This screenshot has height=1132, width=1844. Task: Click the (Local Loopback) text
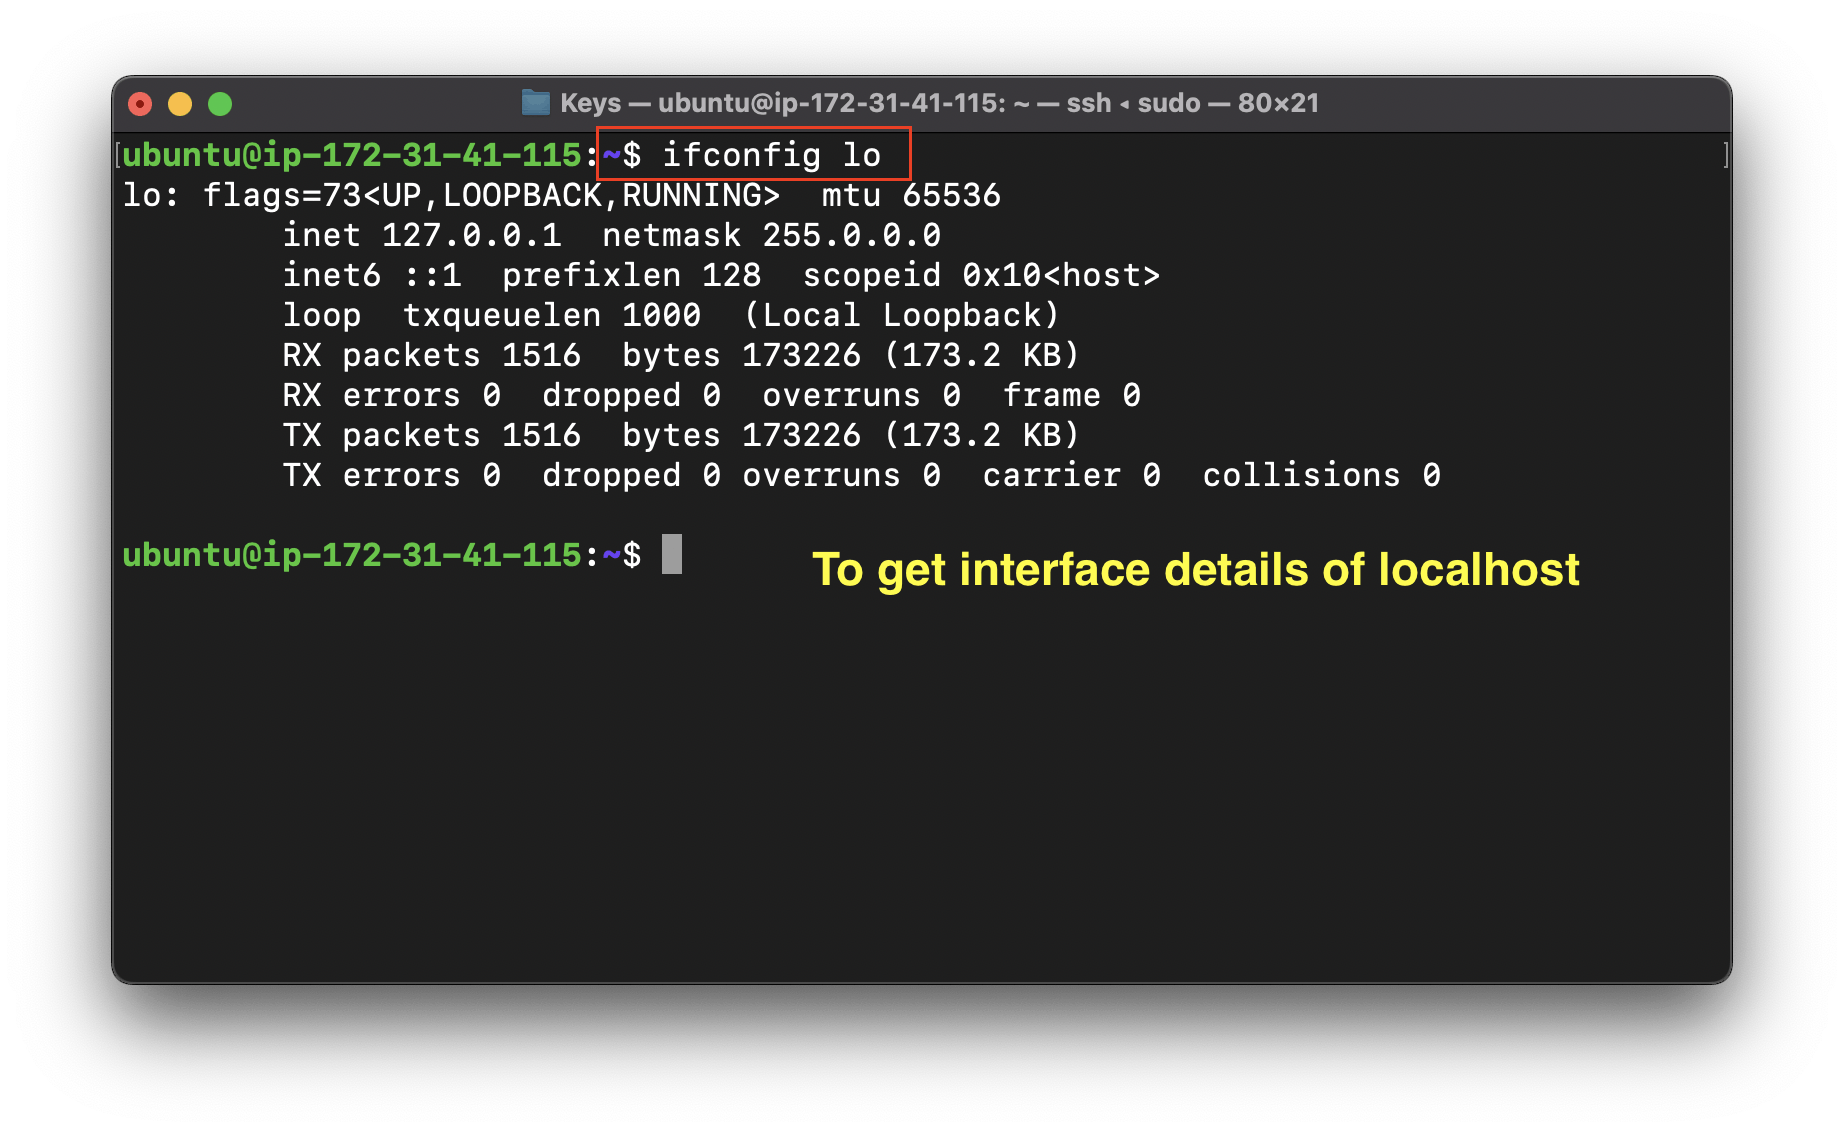[x=901, y=315]
